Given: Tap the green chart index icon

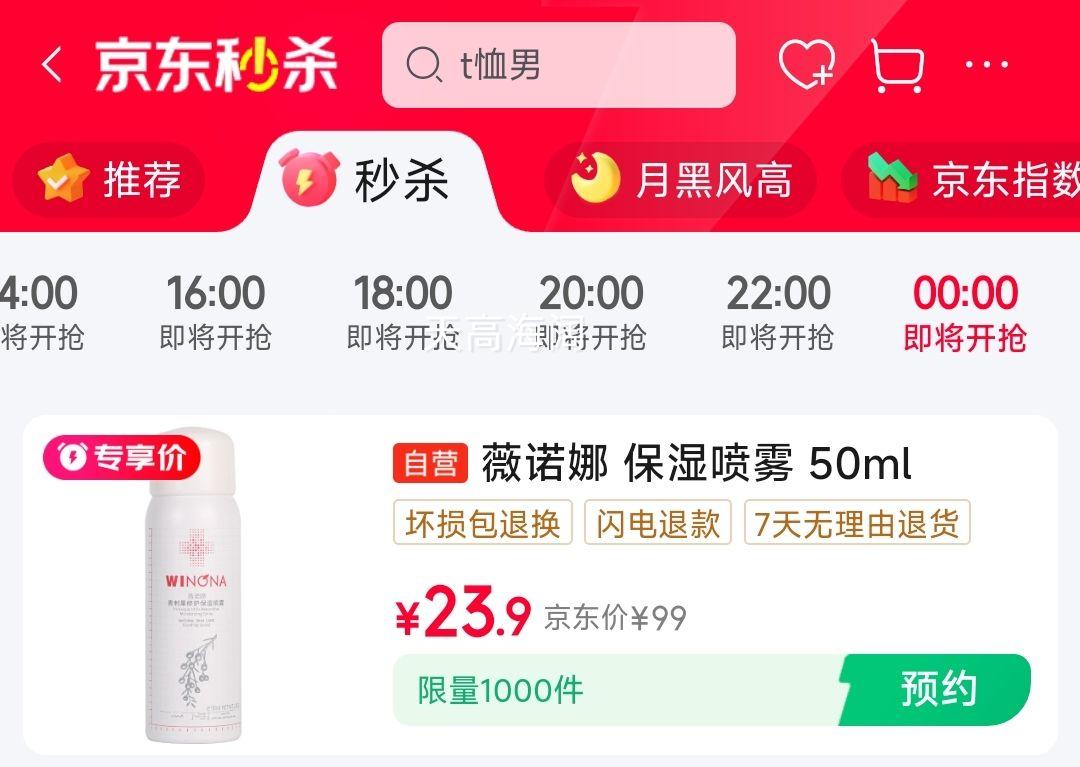Looking at the screenshot, I should point(891,178).
